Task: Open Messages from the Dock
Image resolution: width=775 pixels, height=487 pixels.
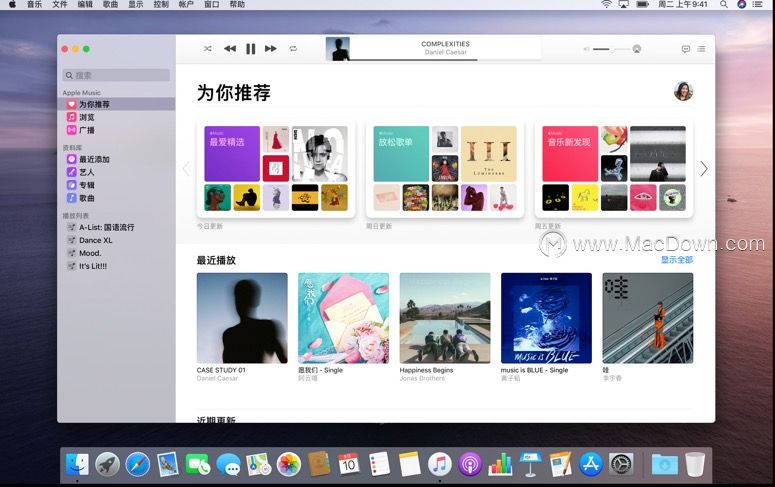Action: pos(228,465)
